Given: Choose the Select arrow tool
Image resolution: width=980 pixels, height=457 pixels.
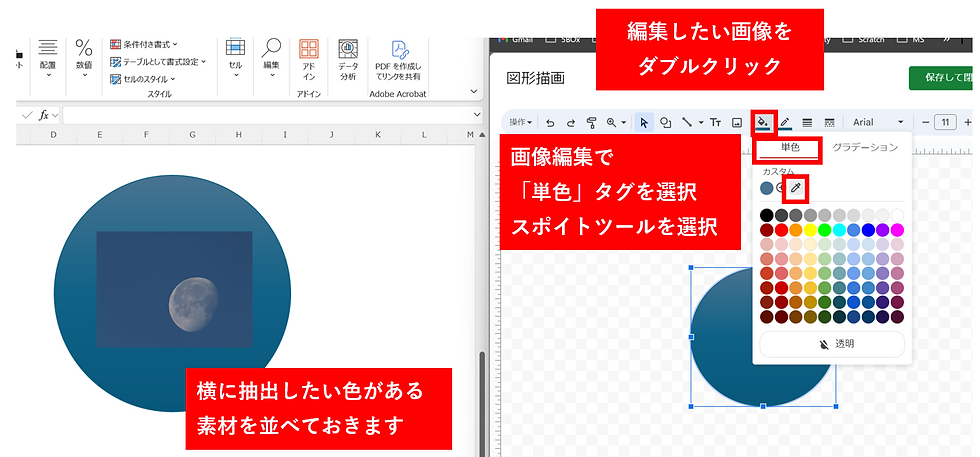Looking at the screenshot, I should coord(644,123).
